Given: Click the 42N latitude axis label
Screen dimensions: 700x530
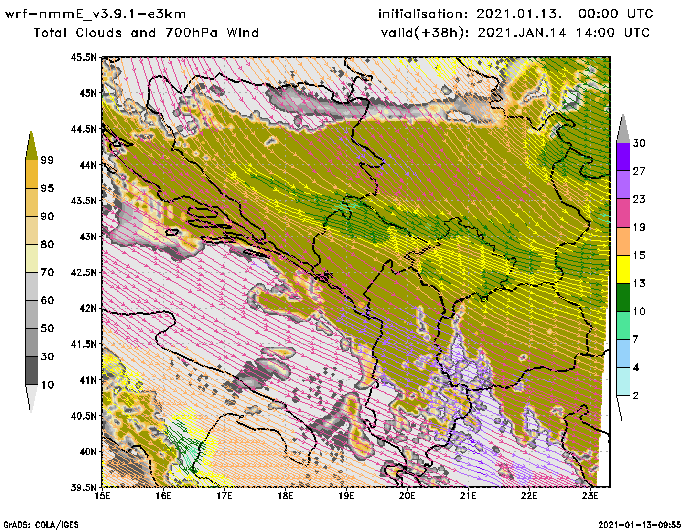Looking at the screenshot, I should click(88, 308).
